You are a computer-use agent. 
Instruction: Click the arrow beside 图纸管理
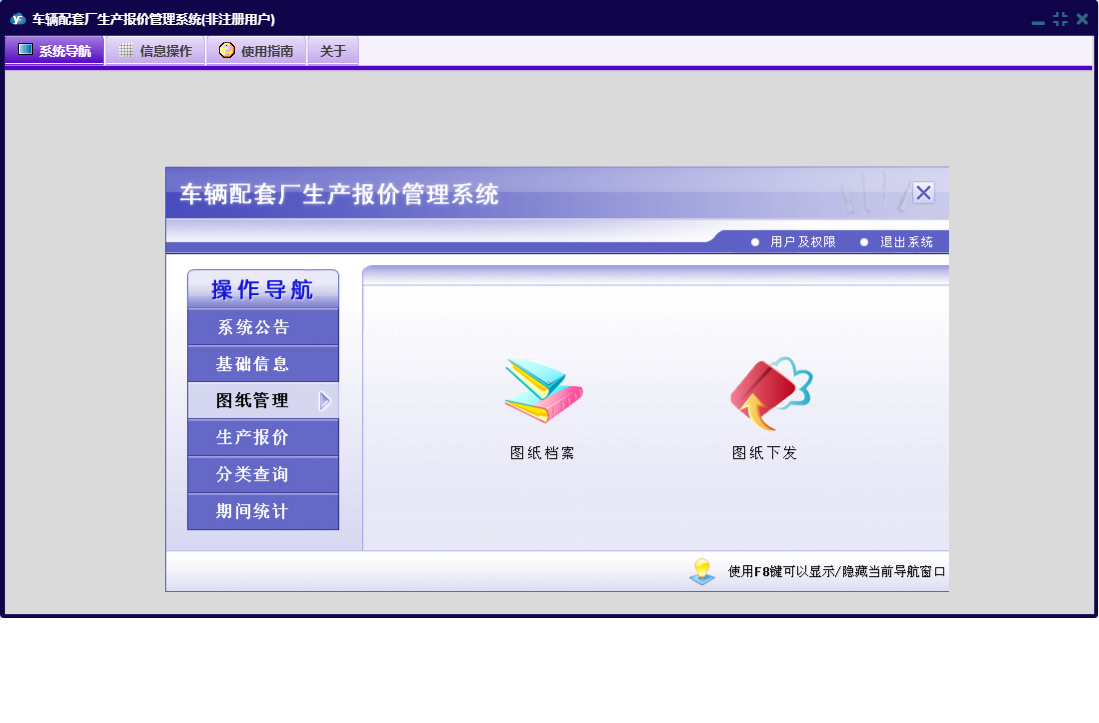coord(325,401)
